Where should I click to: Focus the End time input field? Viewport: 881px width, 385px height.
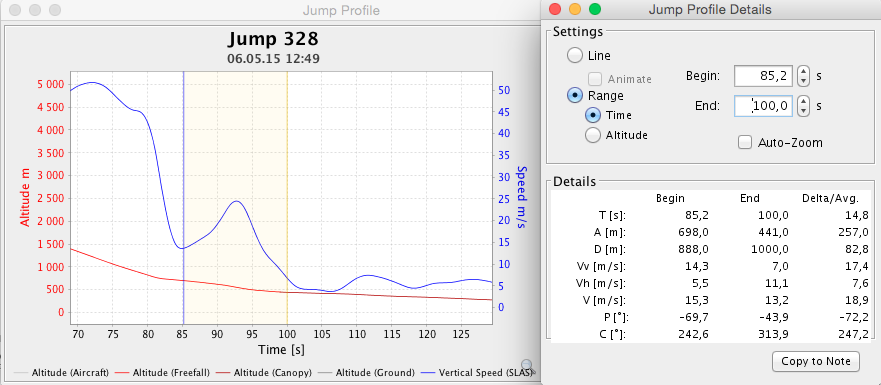763,105
